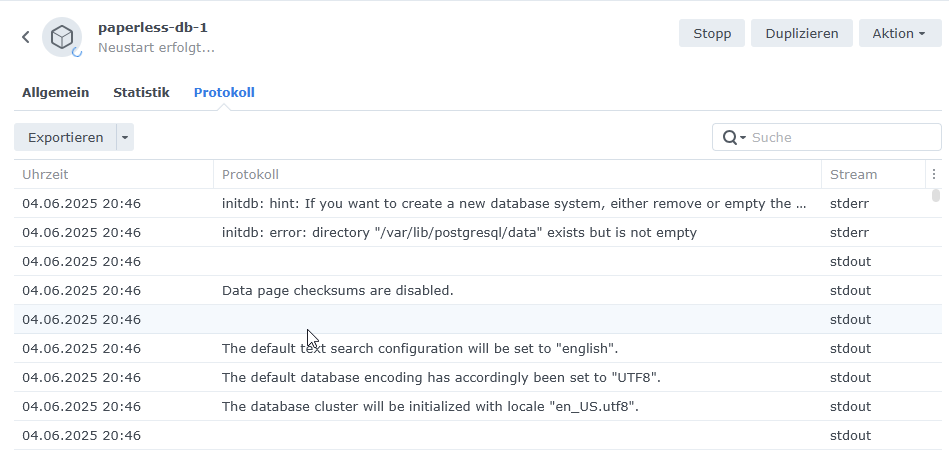Click the Stopp button
949x452 pixels.
pos(712,33)
